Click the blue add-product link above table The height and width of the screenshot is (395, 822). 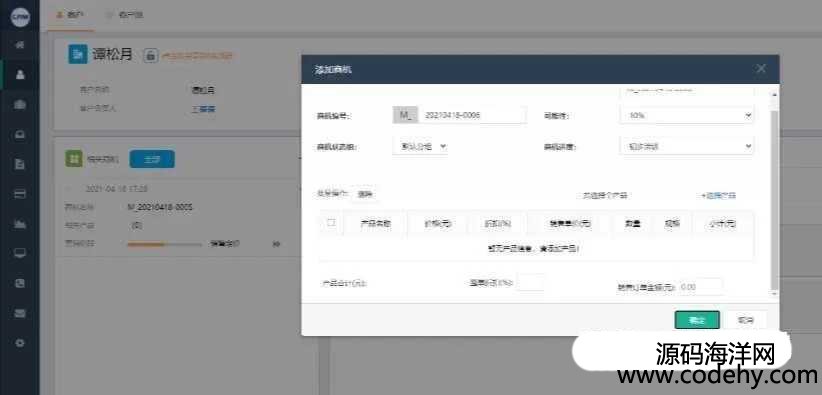pyautogui.click(x=718, y=196)
